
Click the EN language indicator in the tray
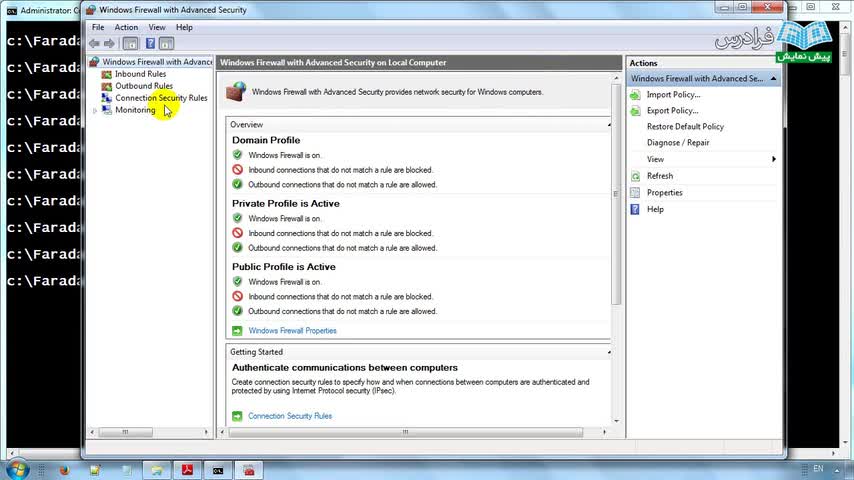coord(818,469)
